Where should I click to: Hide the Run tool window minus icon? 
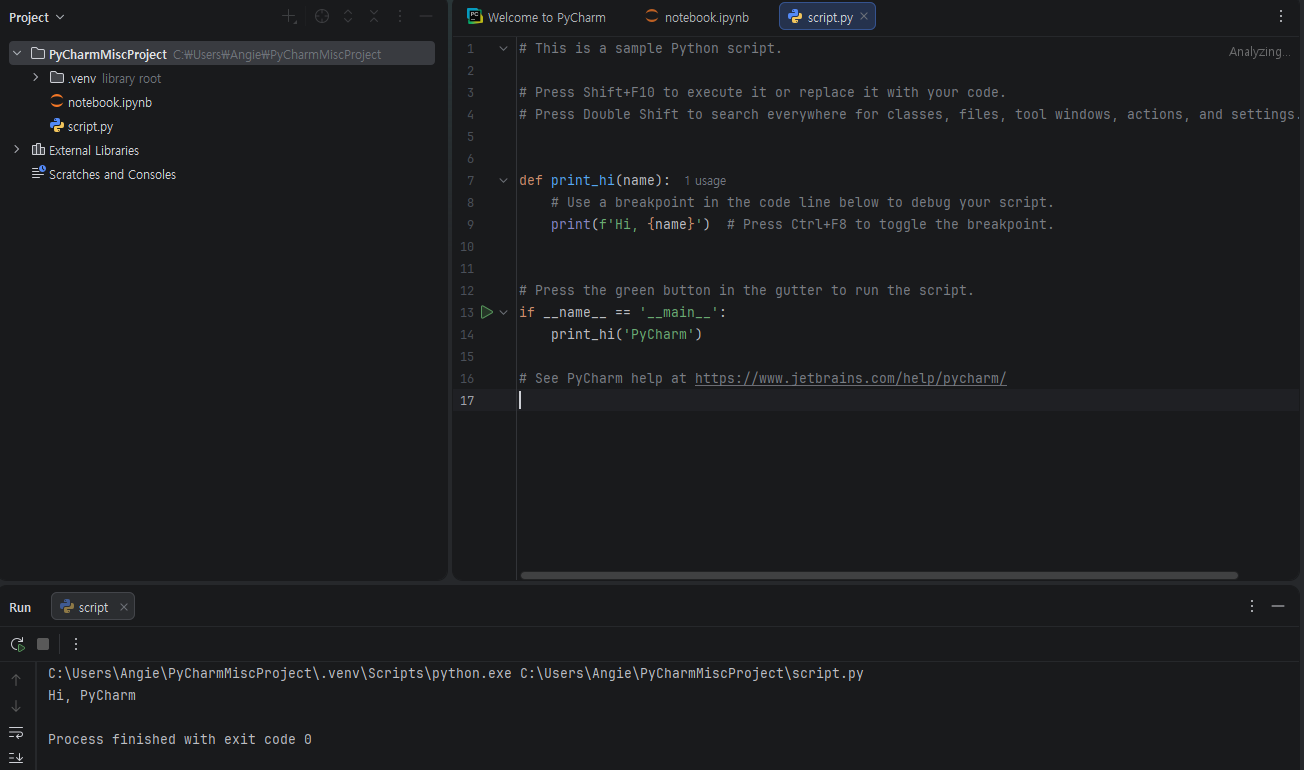[x=1278, y=606]
